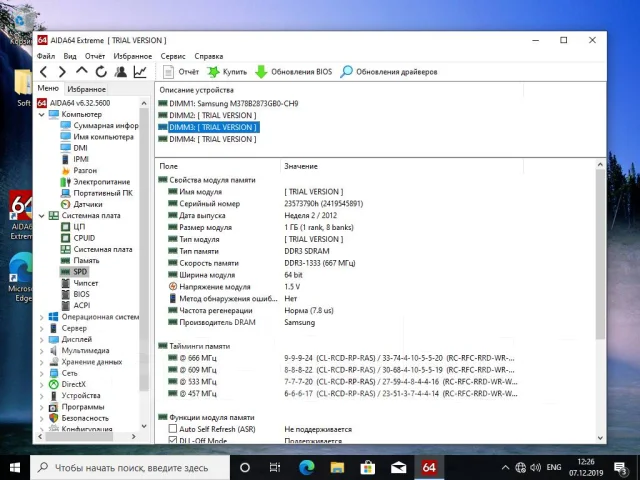Select BIOS in the tree
This screenshot has width=640, height=480.
(75, 294)
